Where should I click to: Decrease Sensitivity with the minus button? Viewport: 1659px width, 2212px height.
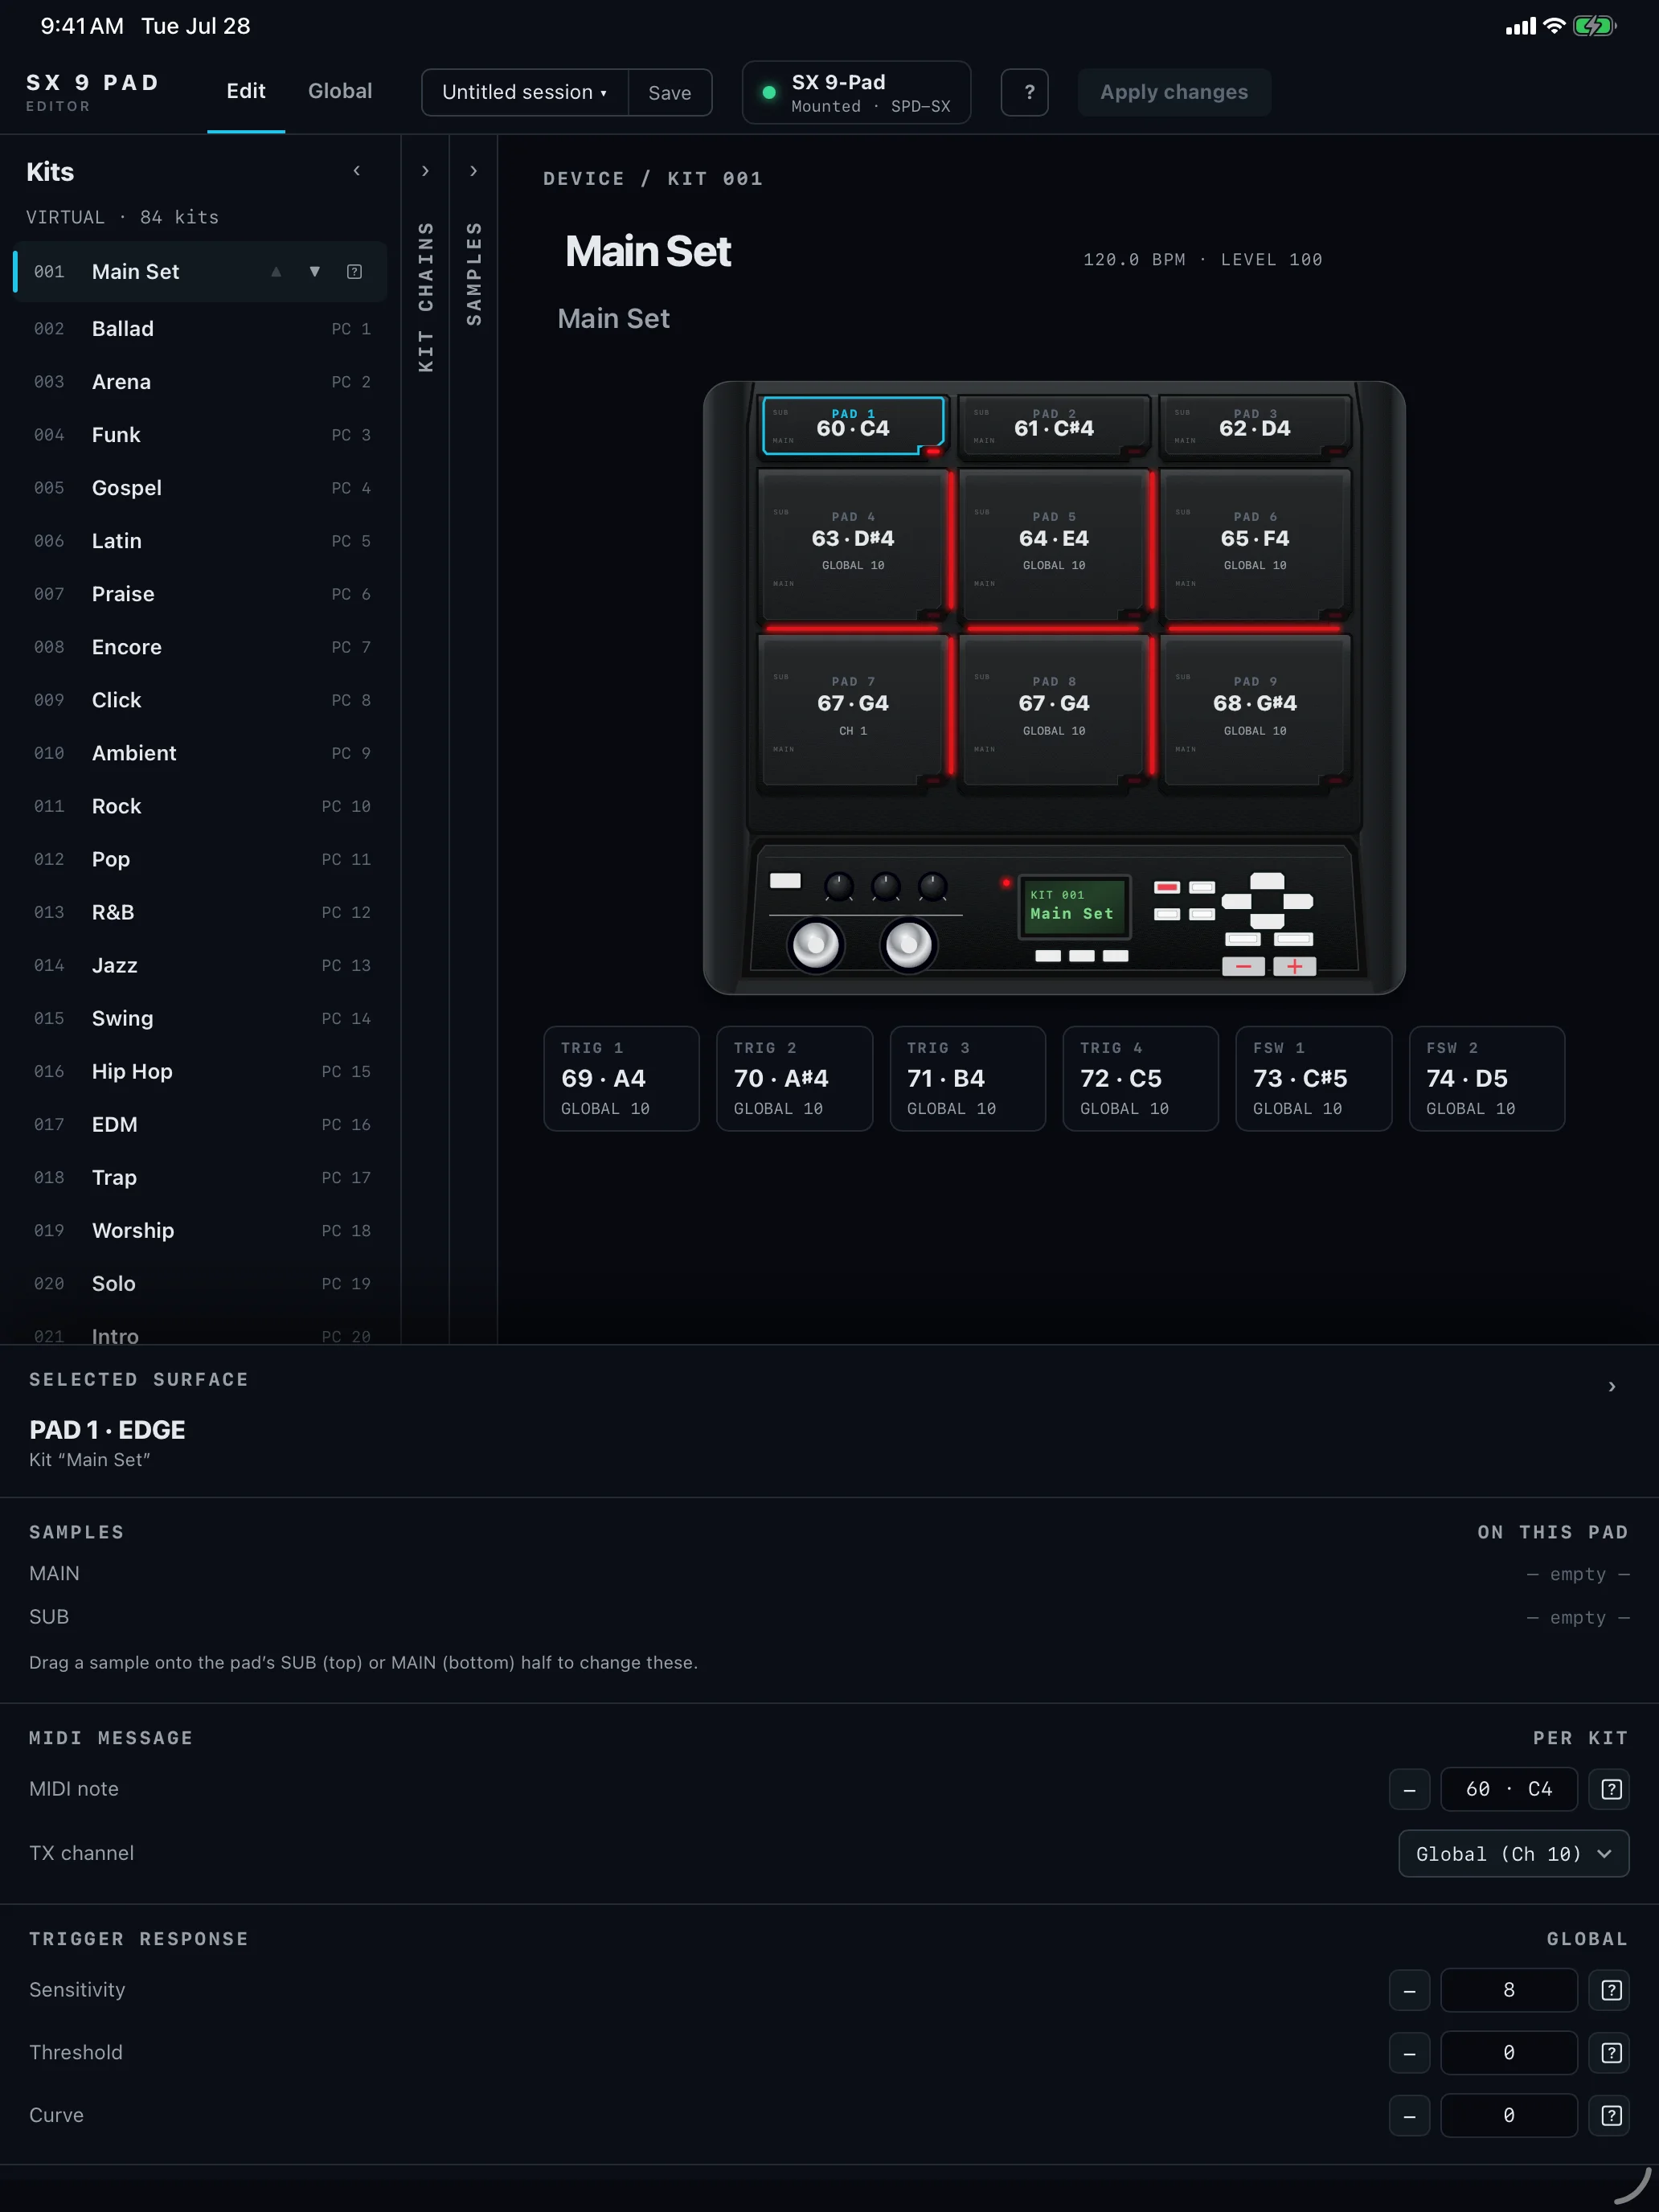click(1409, 1990)
